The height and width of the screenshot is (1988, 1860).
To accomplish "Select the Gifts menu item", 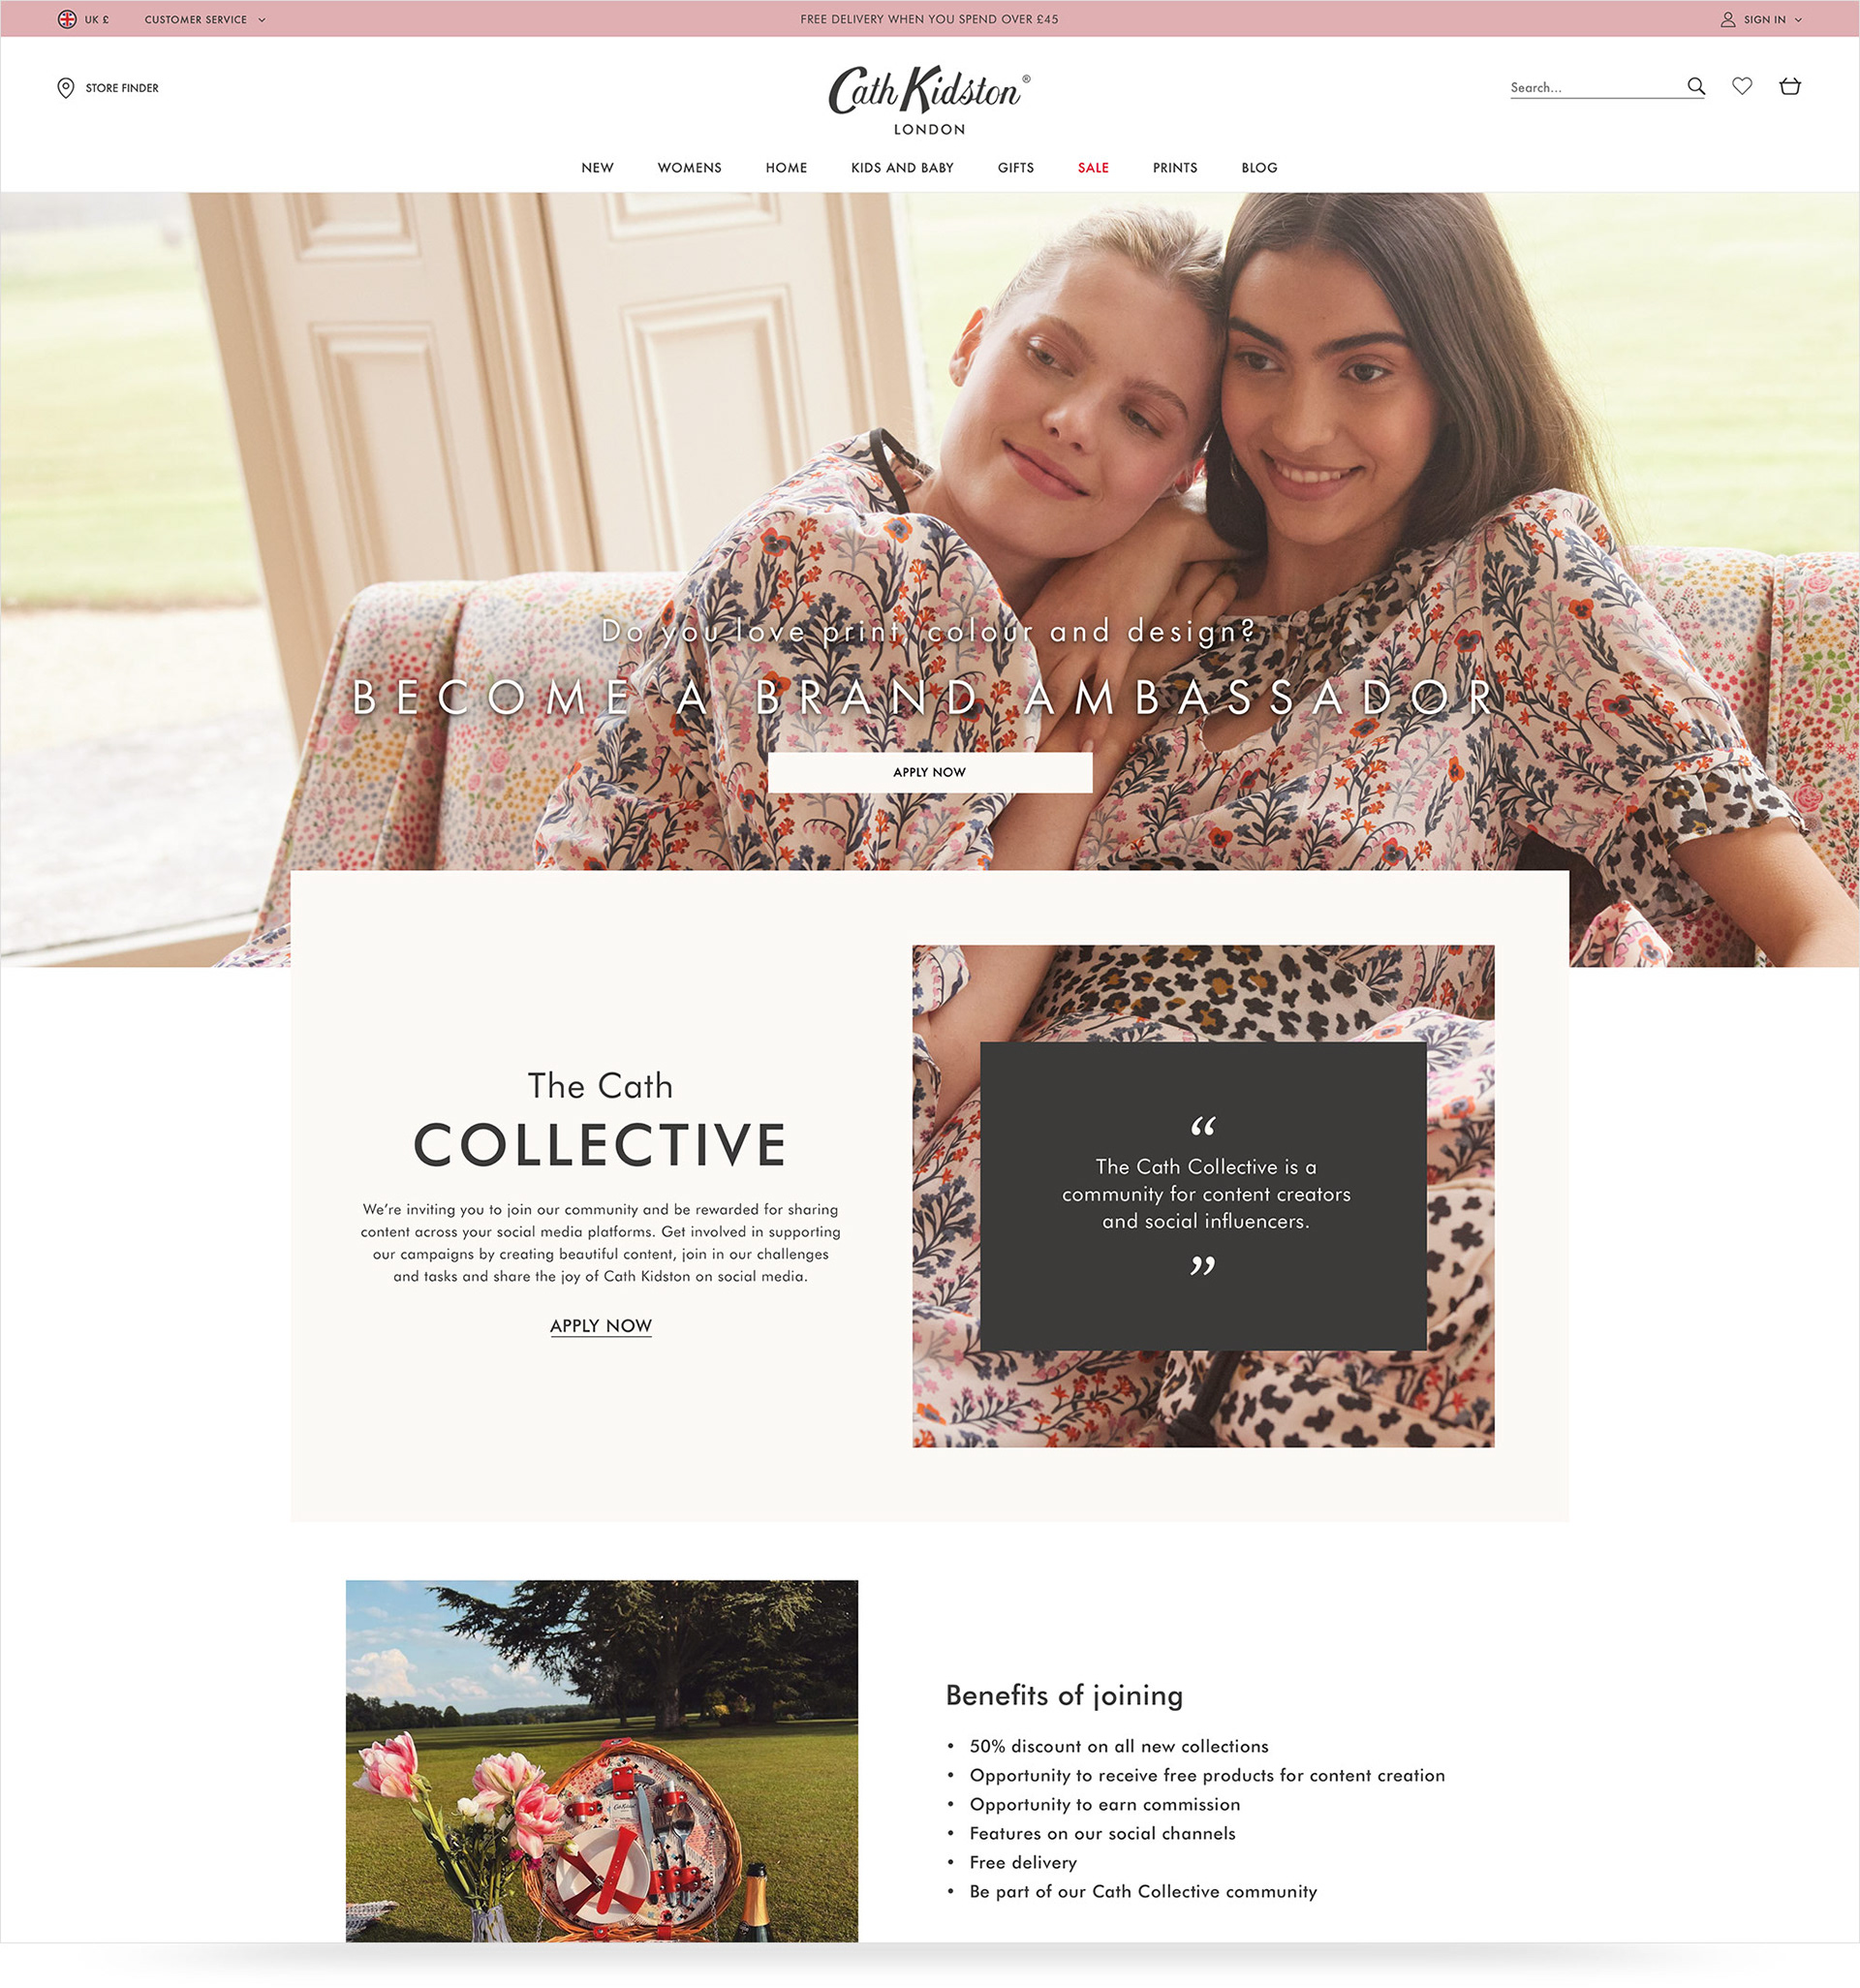I will click(1015, 168).
